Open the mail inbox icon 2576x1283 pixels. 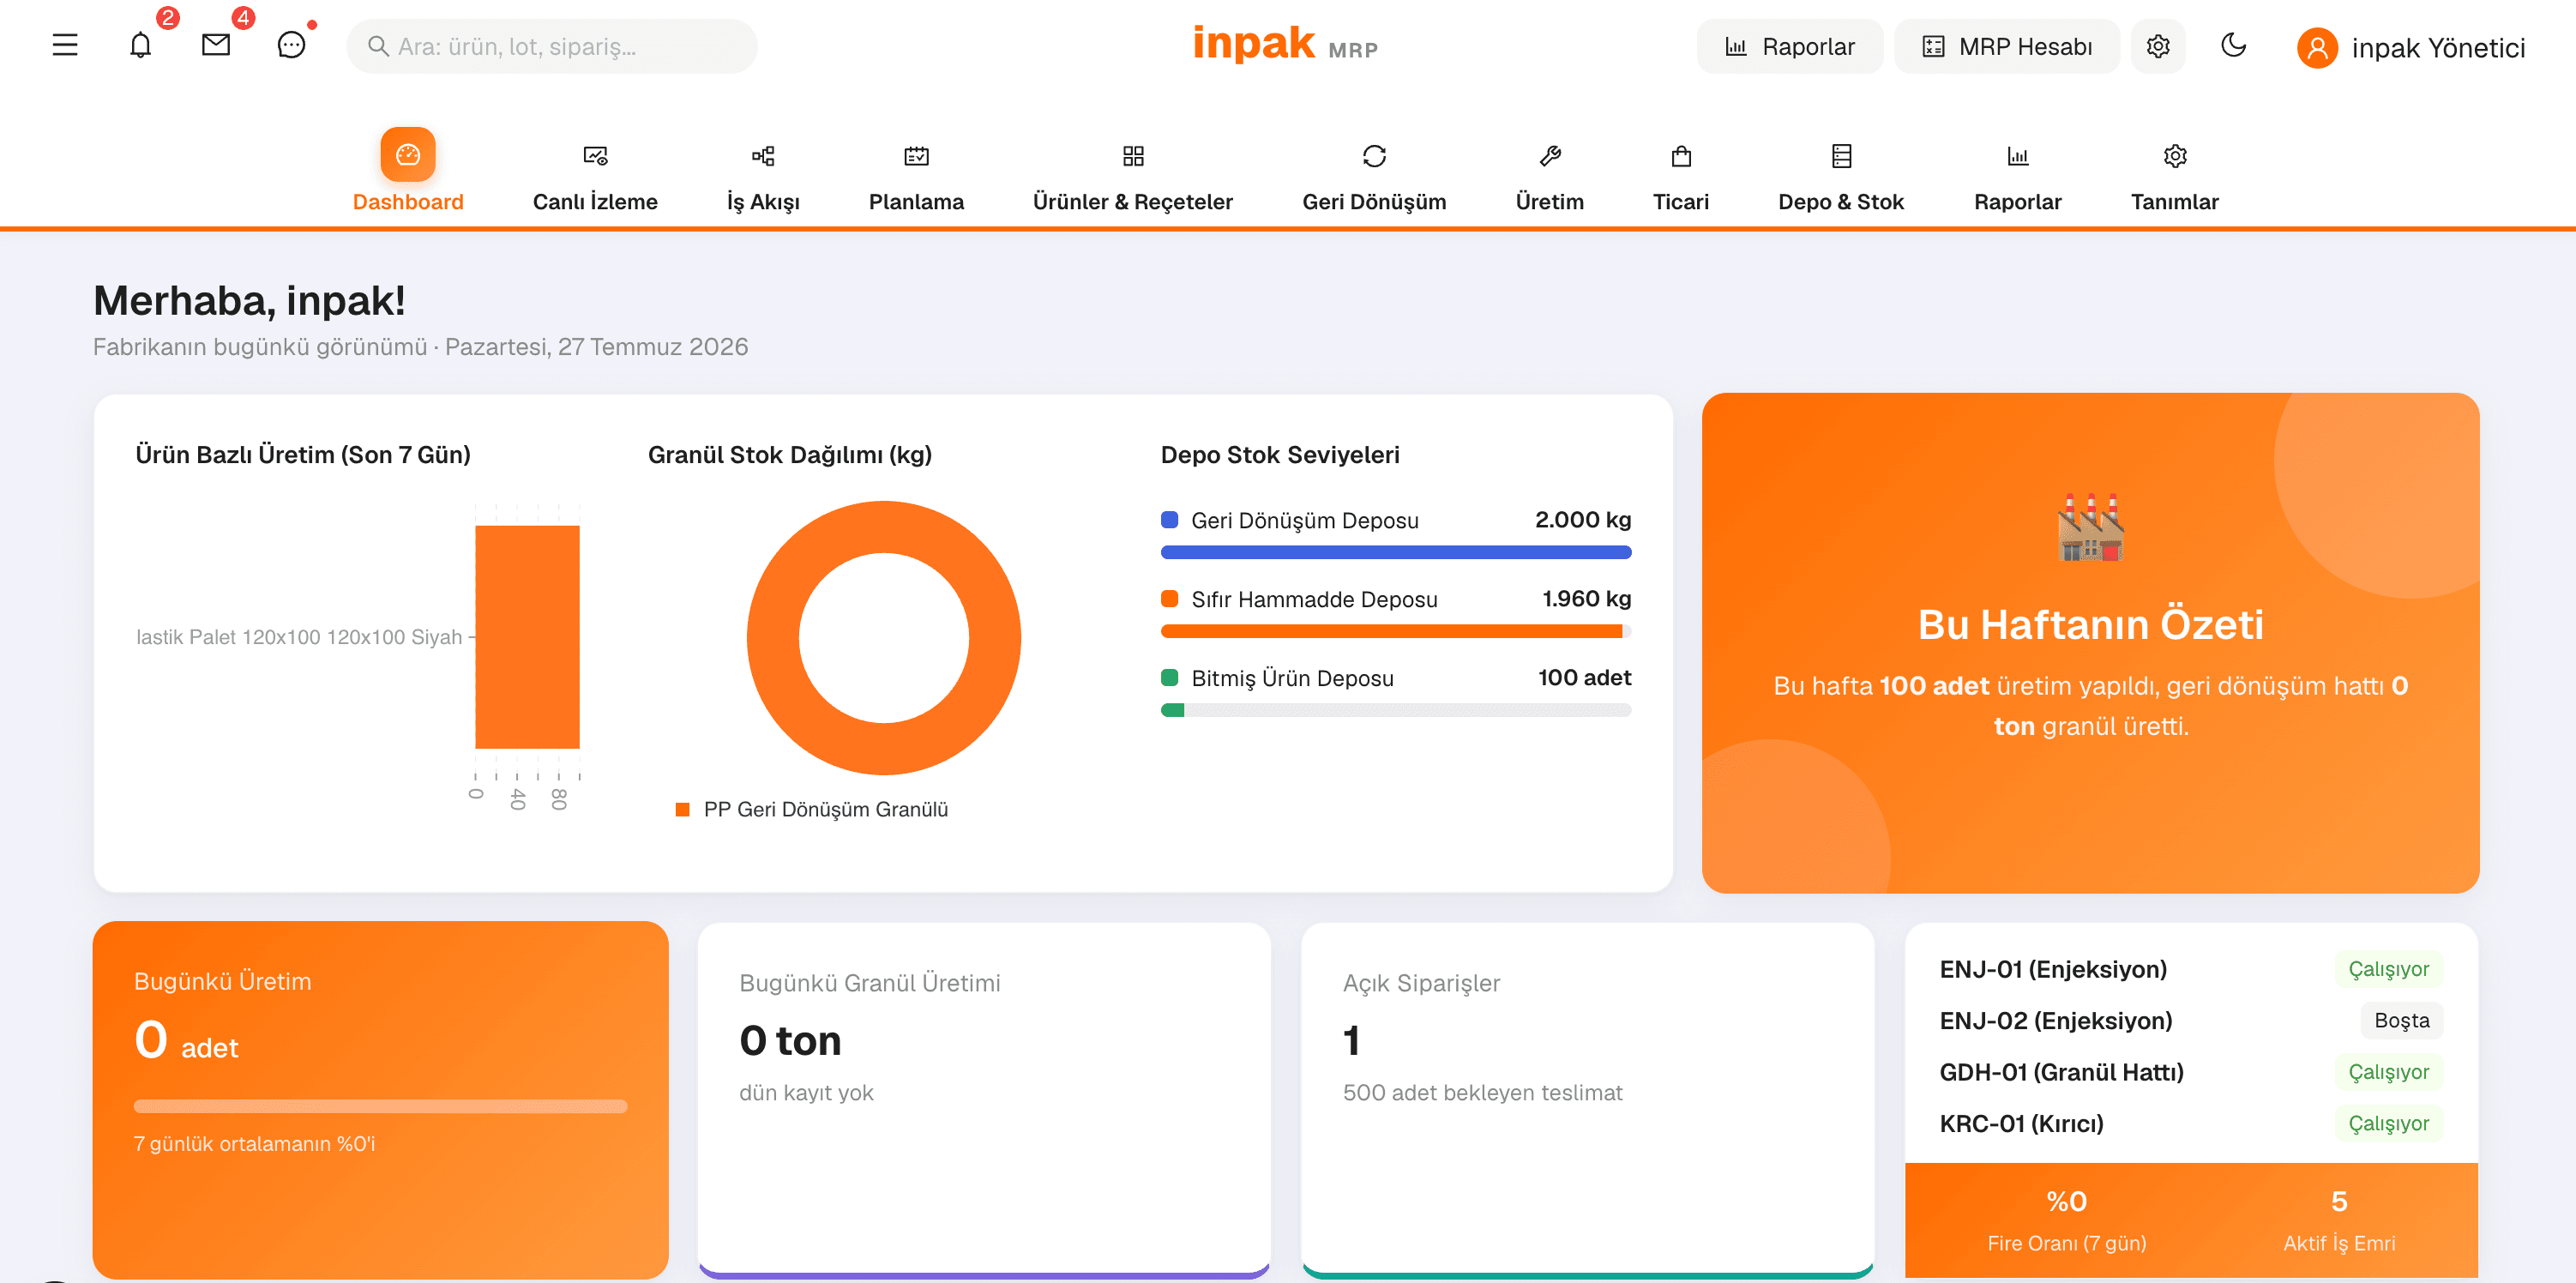pyautogui.click(x=216, y=45)
